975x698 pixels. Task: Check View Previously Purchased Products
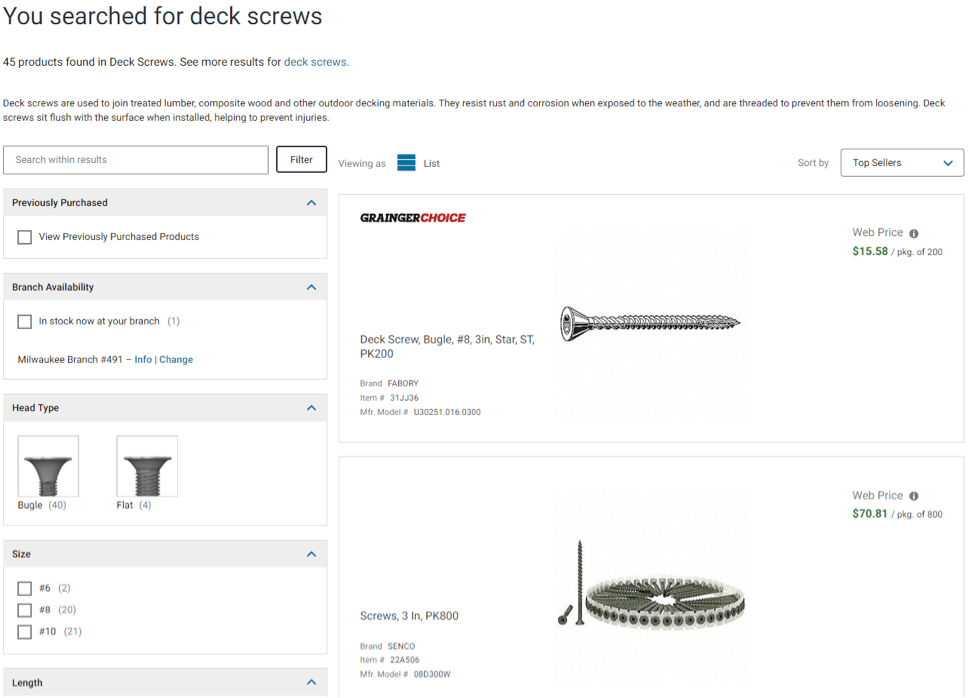click(x=25, y=237)
